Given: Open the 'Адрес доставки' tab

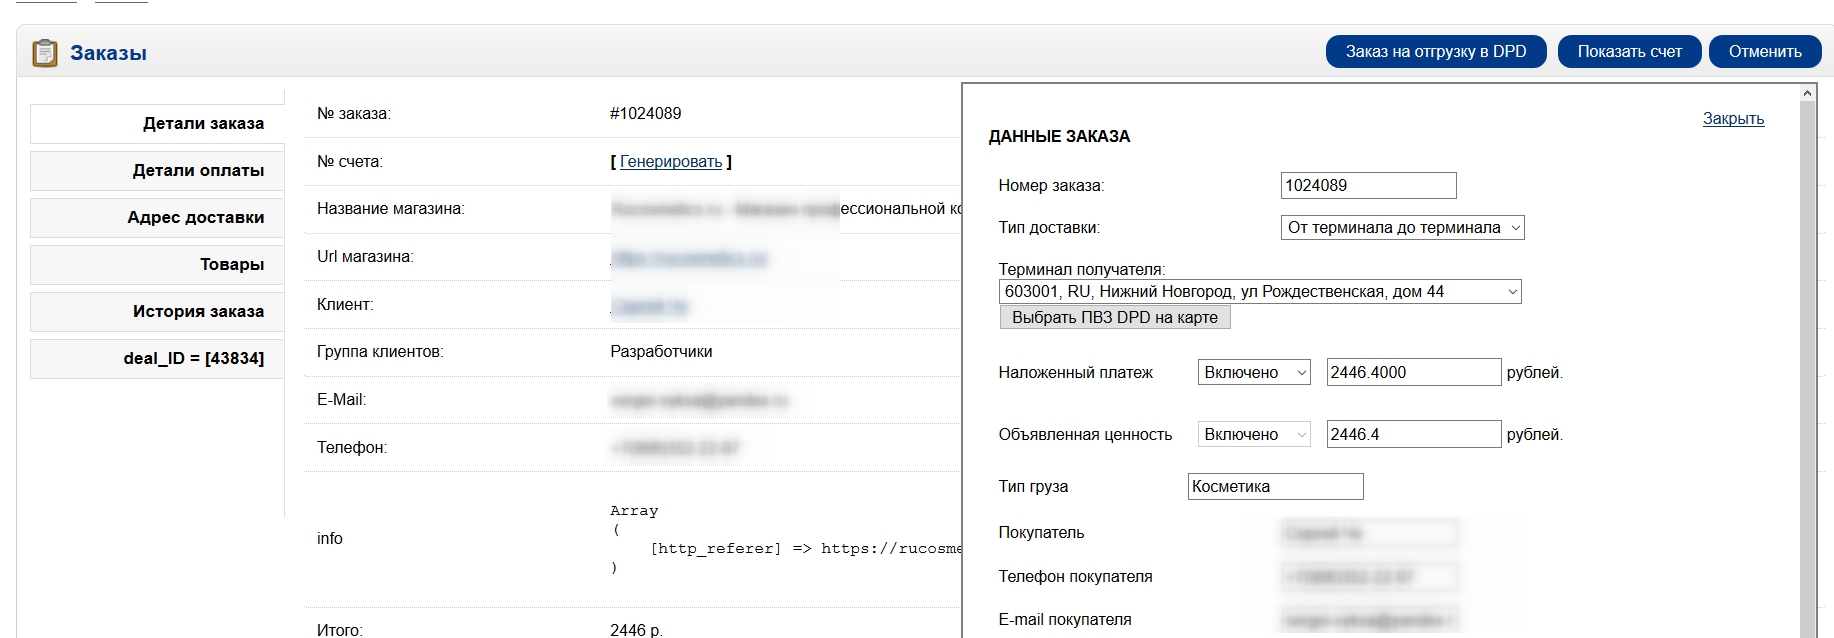Looking at the screenshot, I should [x=157, y=218].
